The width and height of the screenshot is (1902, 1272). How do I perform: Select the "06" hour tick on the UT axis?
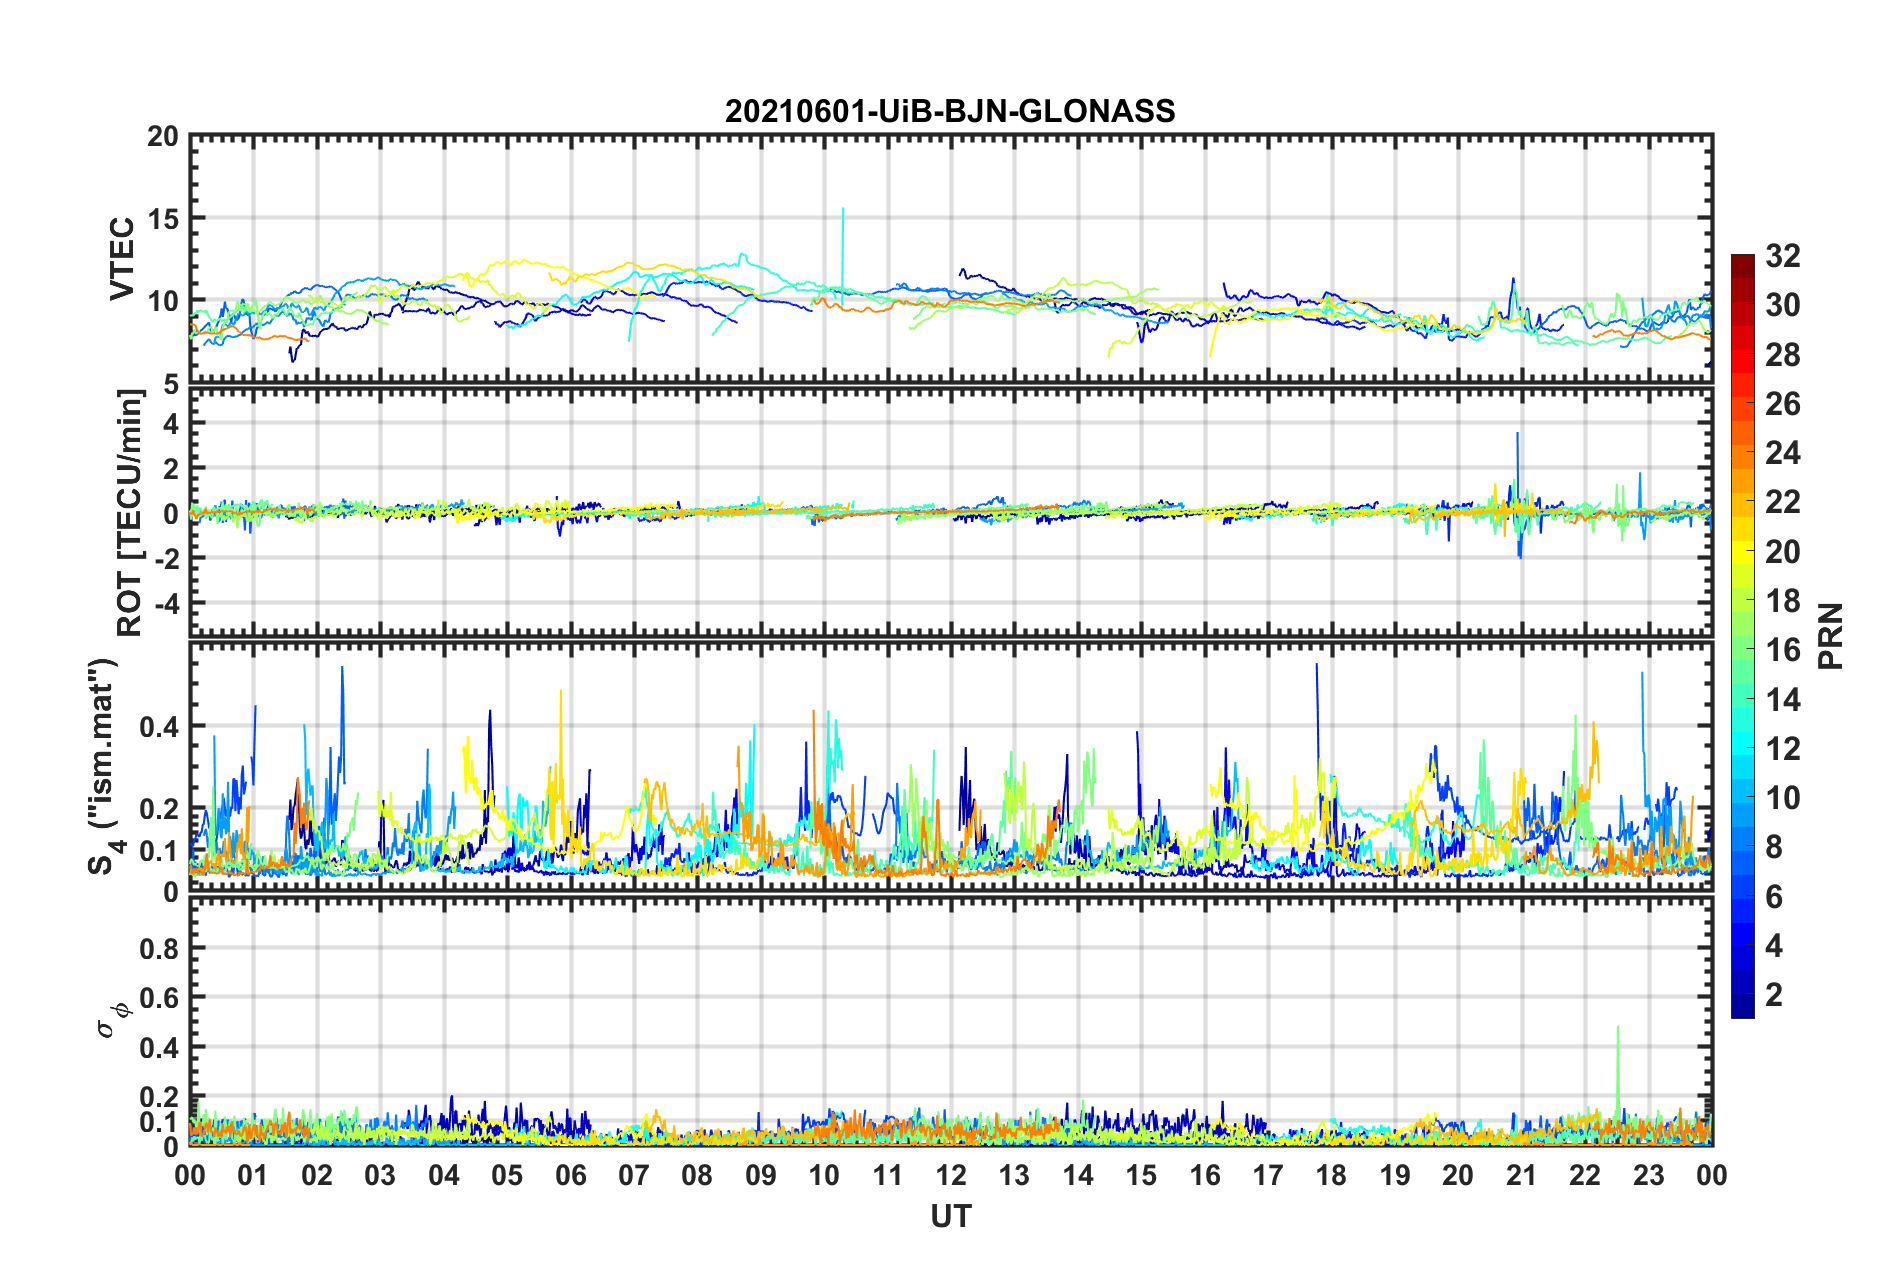pyautogui.click(x=571, y=1175)
